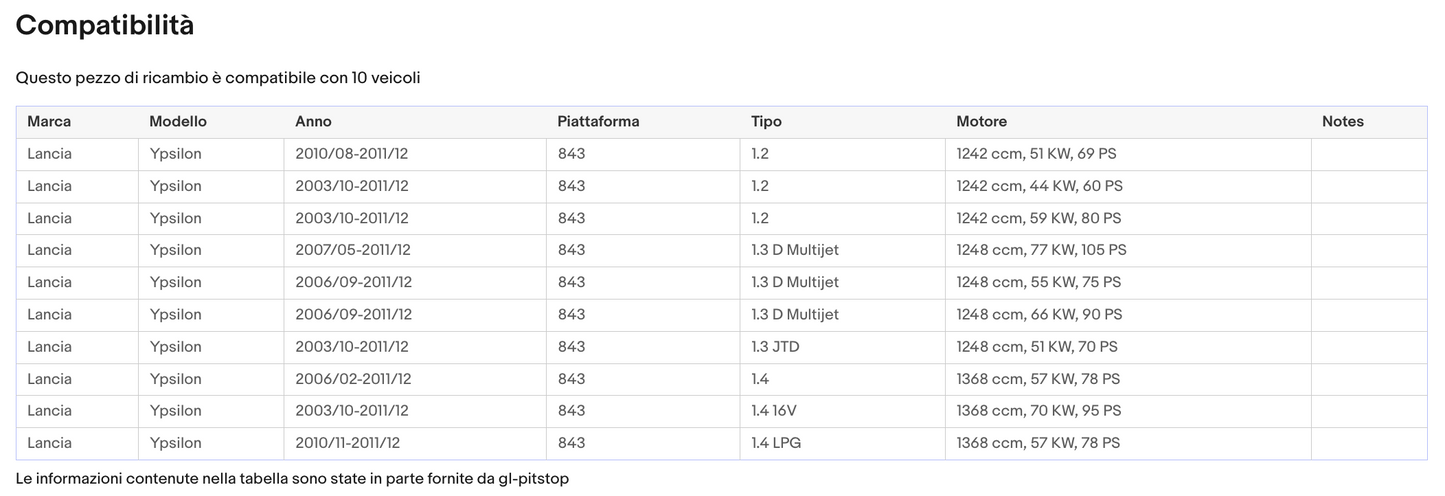Click the Motore column header
The width and height of the screenshot is (1445, 496).
[981, 122]
